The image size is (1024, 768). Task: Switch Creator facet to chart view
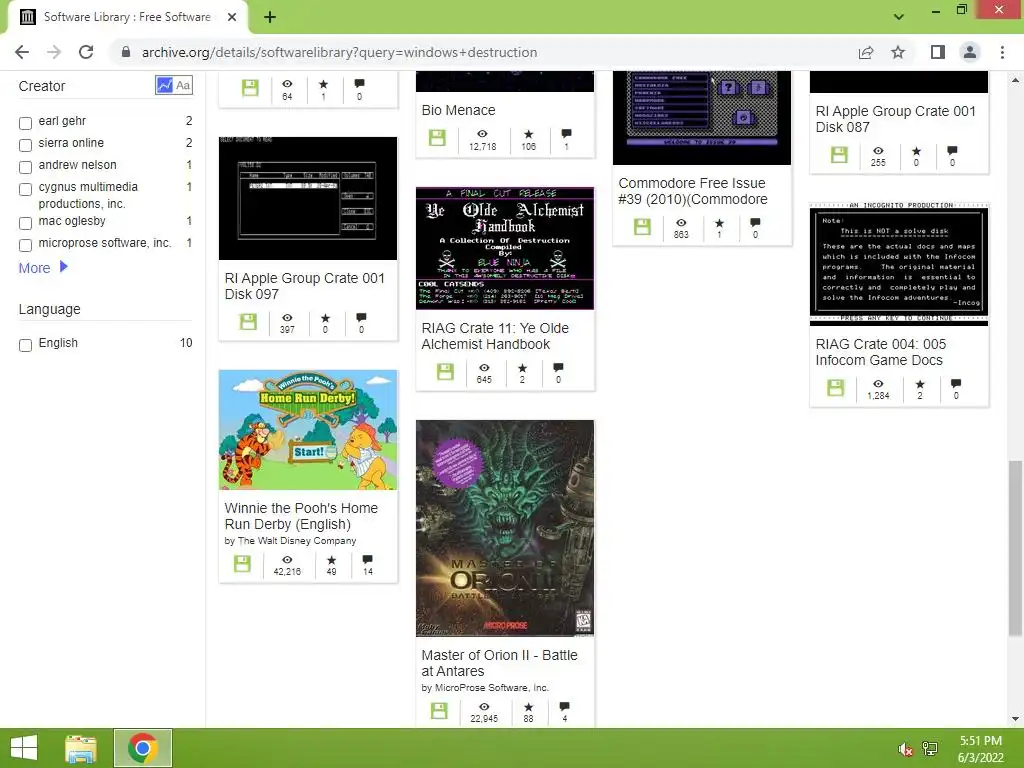pyautogui.click(x=165, y=85)
